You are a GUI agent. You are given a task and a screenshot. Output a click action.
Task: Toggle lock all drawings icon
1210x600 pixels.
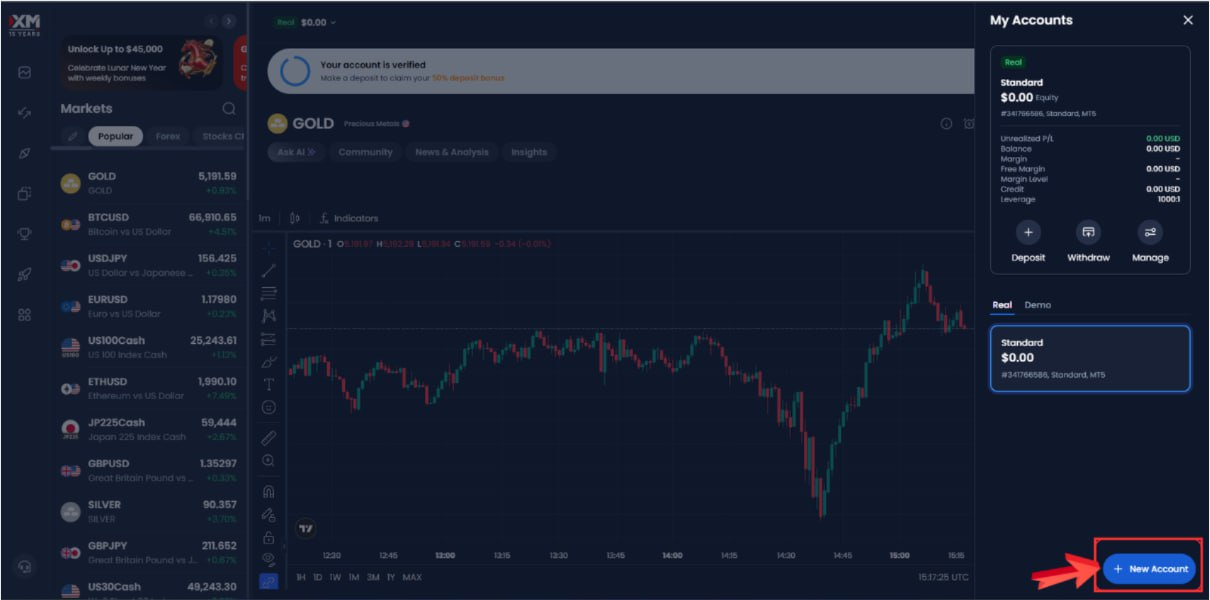pyautogui.click(x=268, y=537)
